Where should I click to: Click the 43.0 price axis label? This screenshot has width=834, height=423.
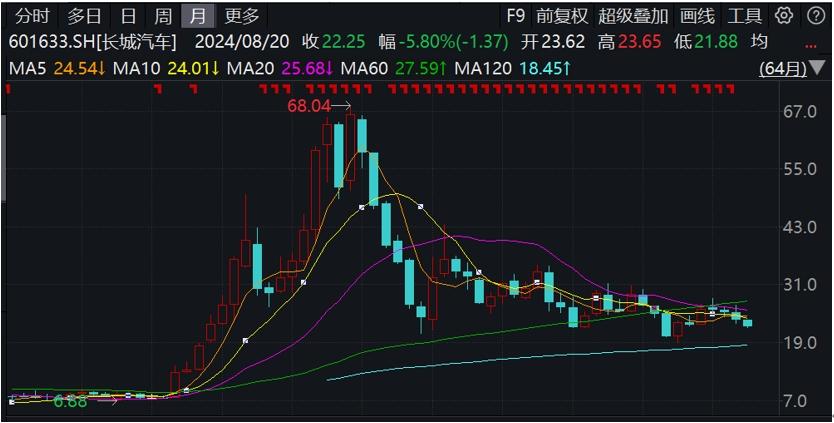coord(801,227)
